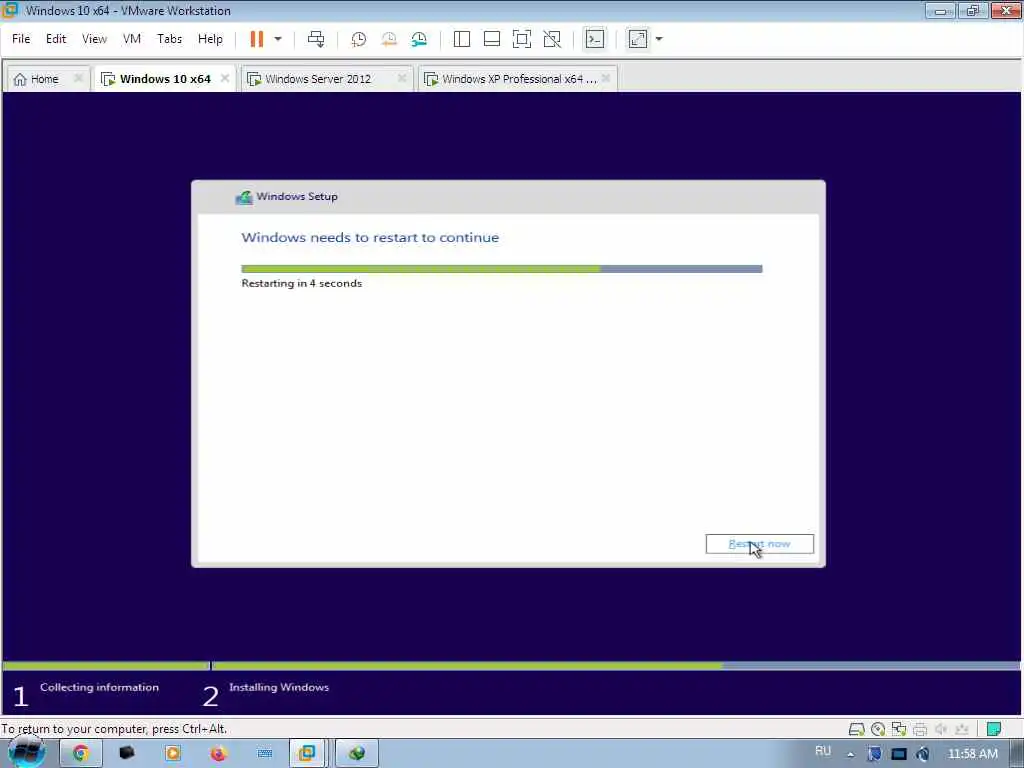
Task: Click 'Windows needs to restart to continue' heading
Action: 370,238
